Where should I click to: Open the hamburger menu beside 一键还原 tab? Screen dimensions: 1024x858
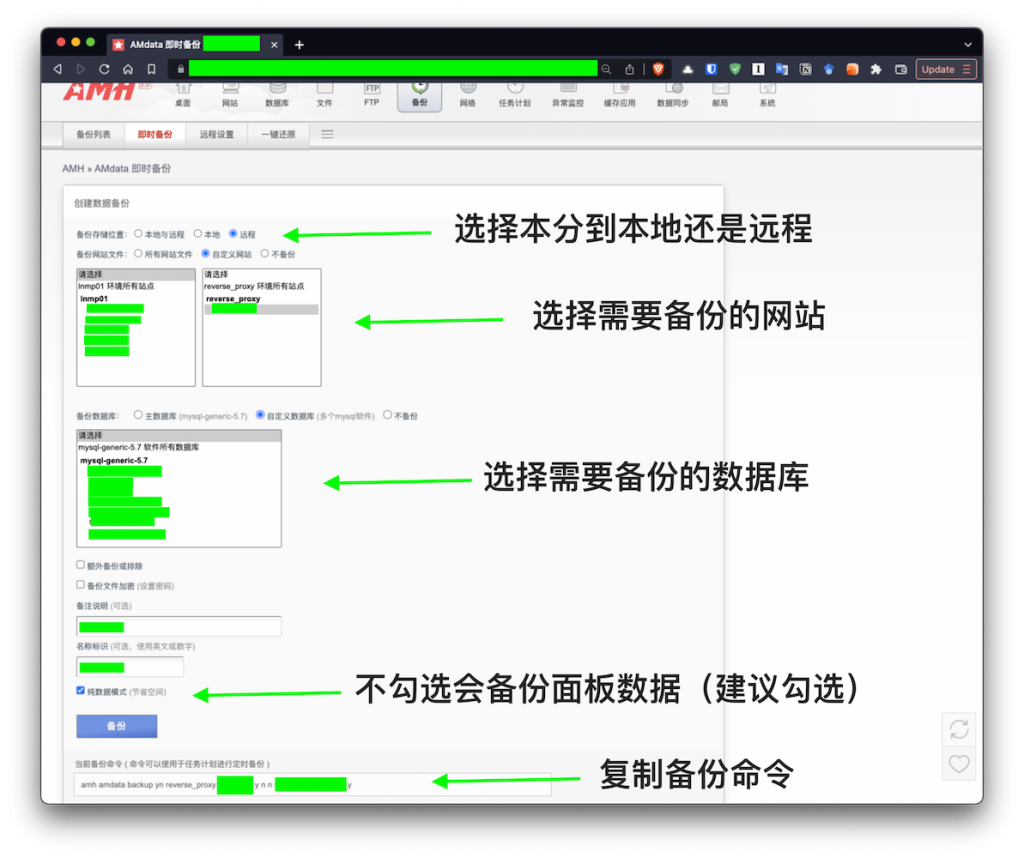tap(326, 133)
